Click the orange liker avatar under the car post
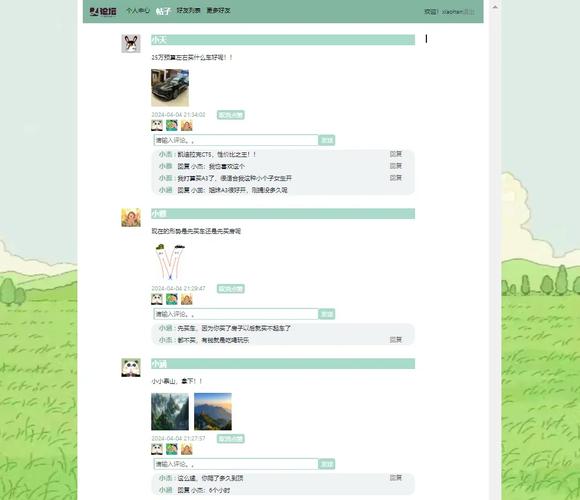 pyautogui.click(x=186, y=125)
